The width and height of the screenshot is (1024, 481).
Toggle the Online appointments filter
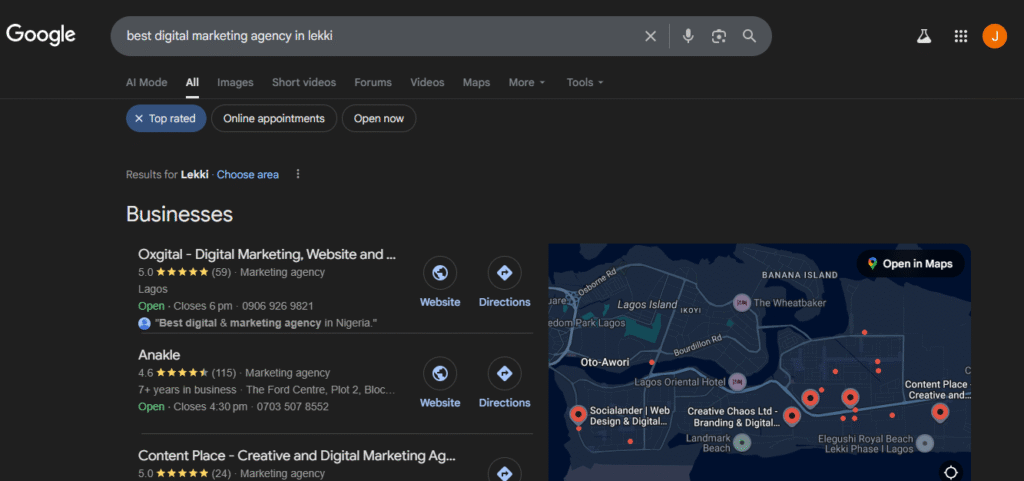[x=273, y=119]
